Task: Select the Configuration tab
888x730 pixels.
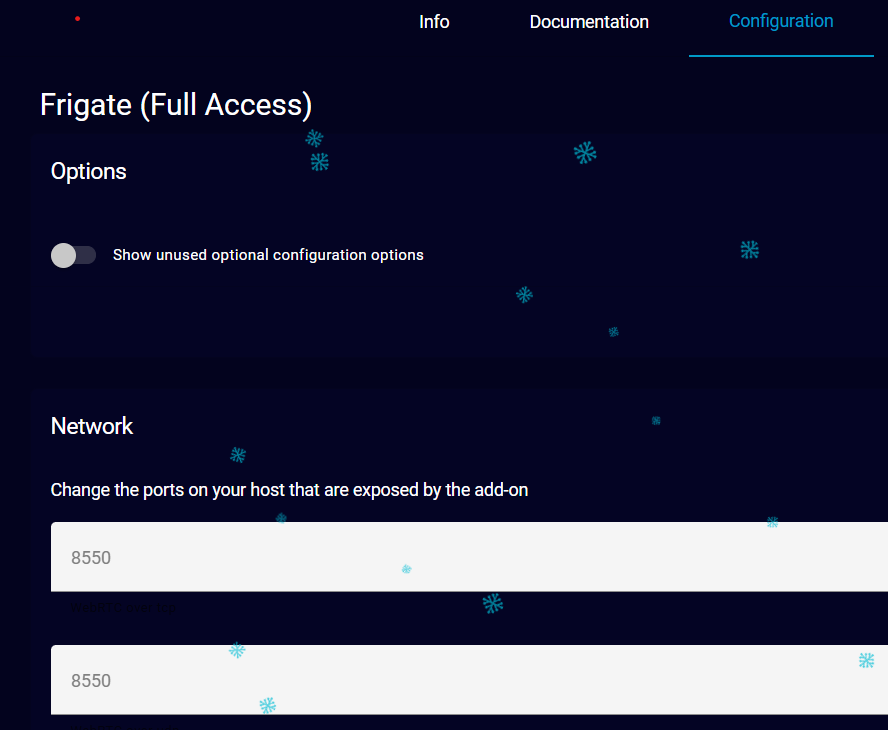Action: [781, 22]
